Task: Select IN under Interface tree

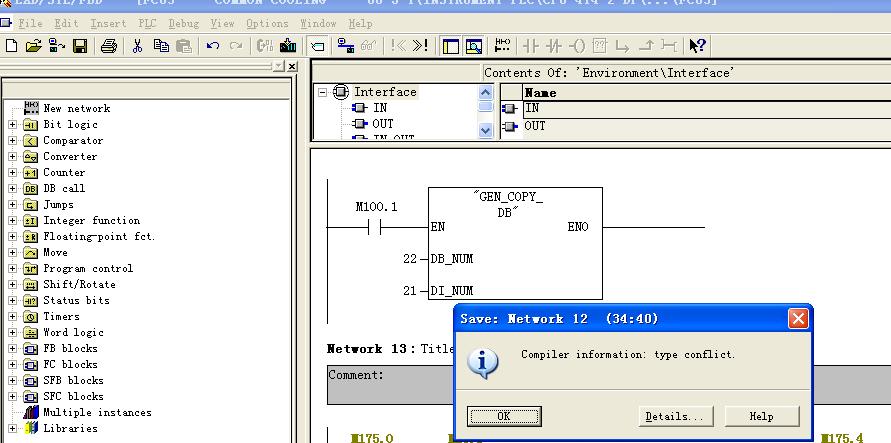Action: (x=380, y=108)
